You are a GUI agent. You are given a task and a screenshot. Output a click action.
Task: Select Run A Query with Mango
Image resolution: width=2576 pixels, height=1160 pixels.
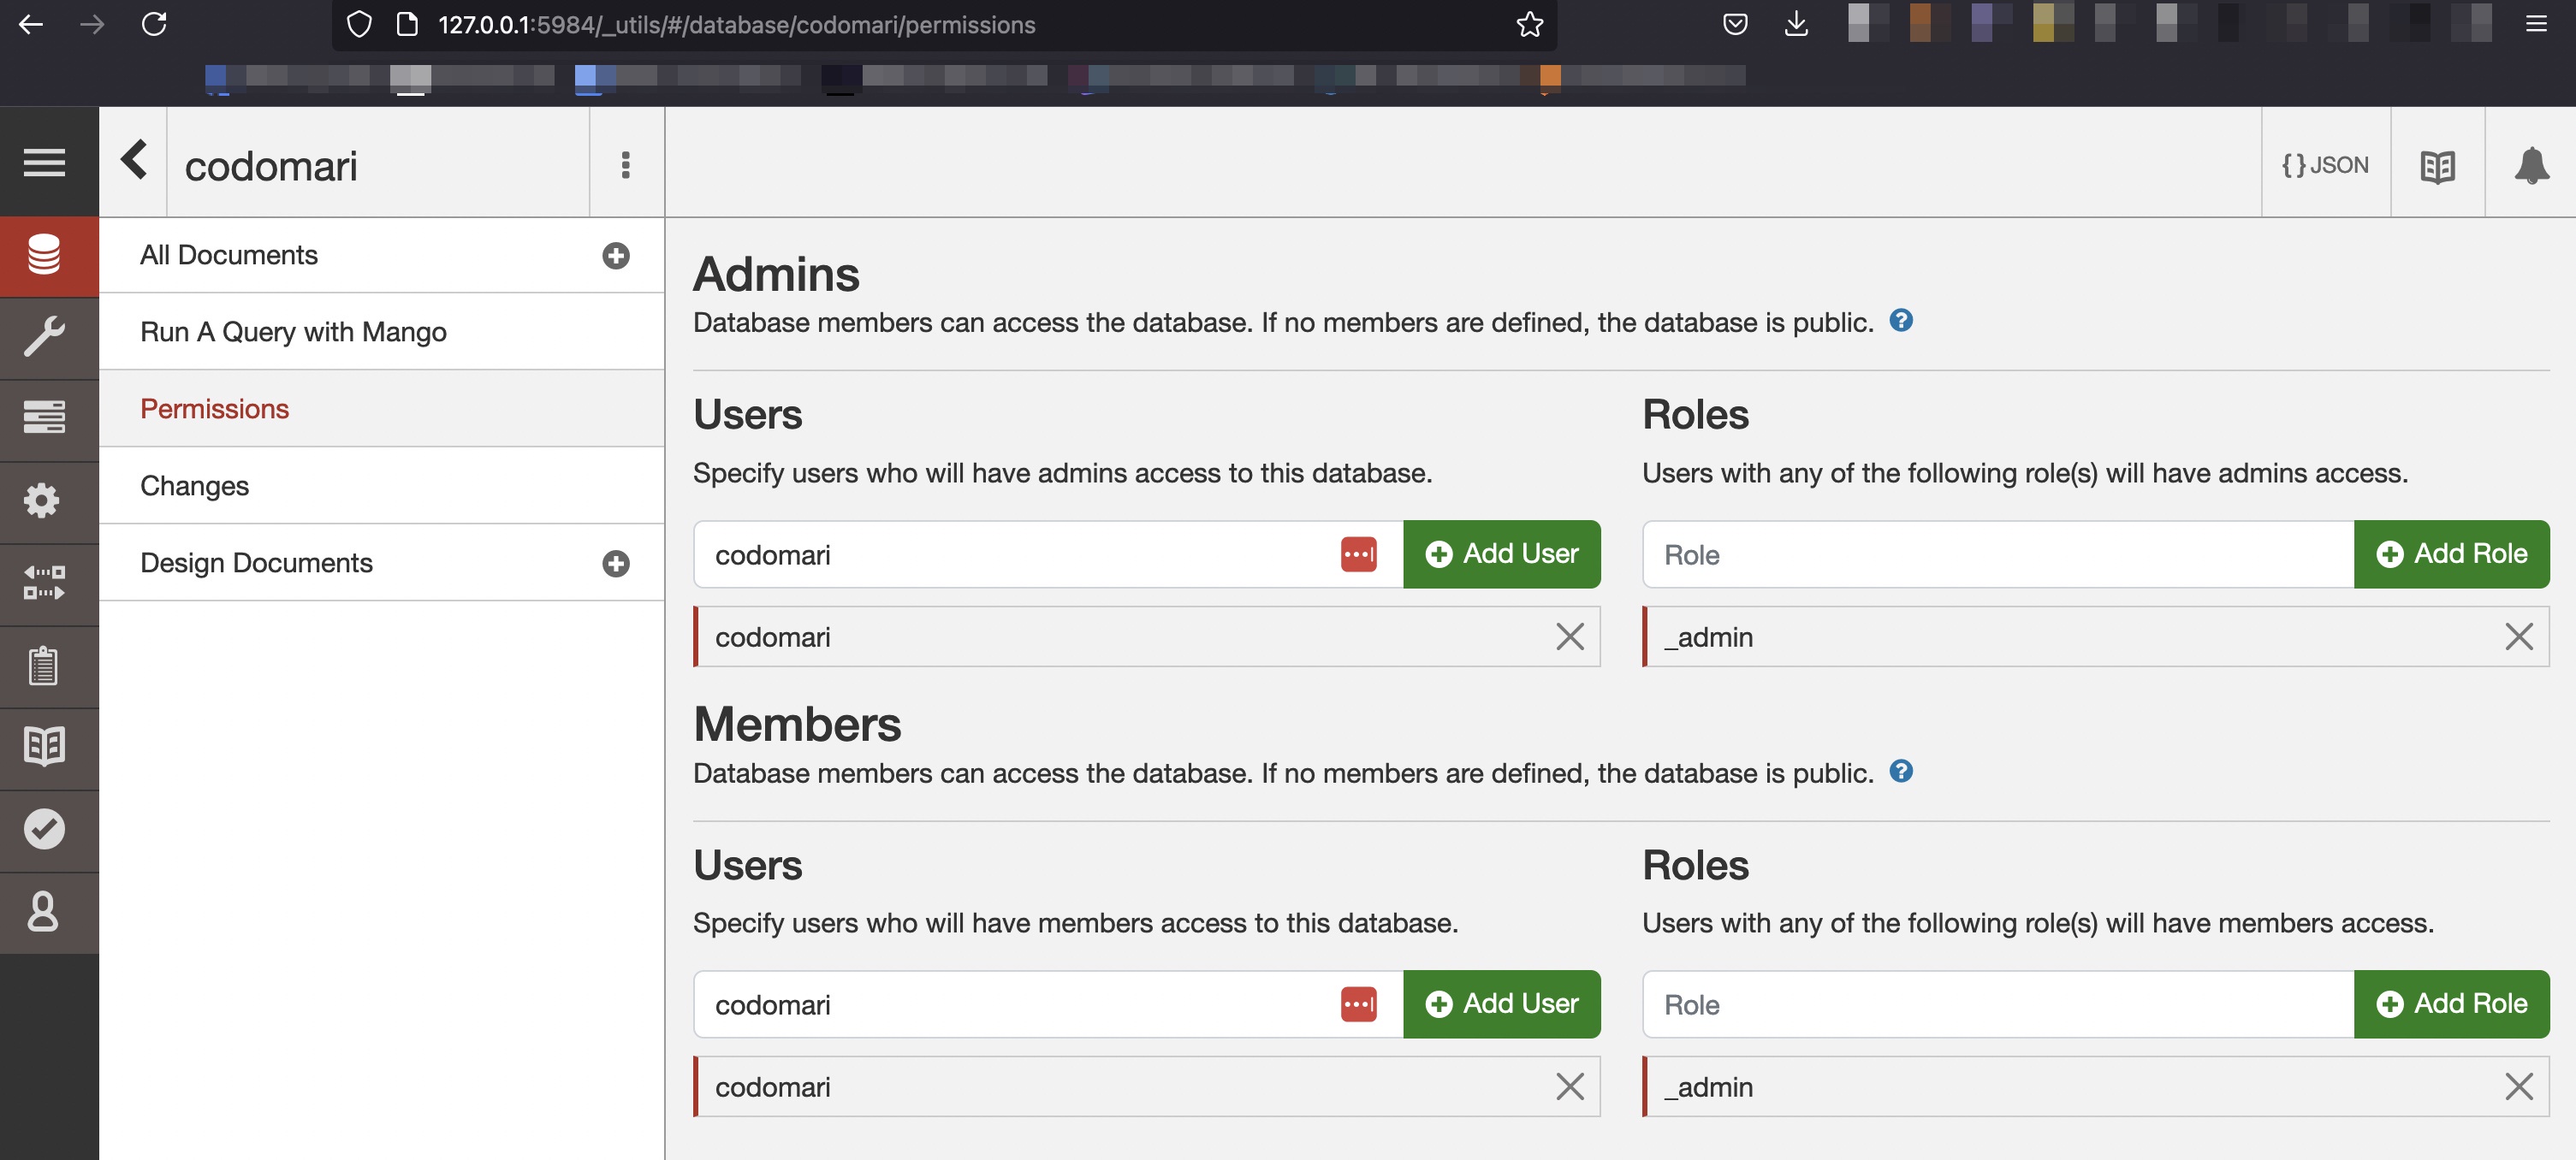[x=381, y=332]
